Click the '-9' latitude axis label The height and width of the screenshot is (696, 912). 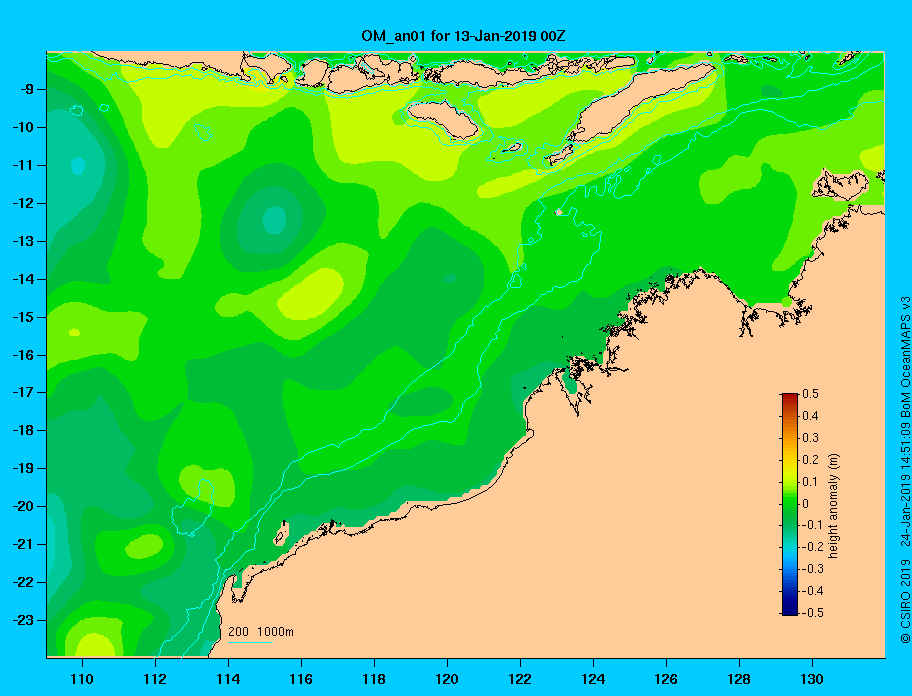27,90
